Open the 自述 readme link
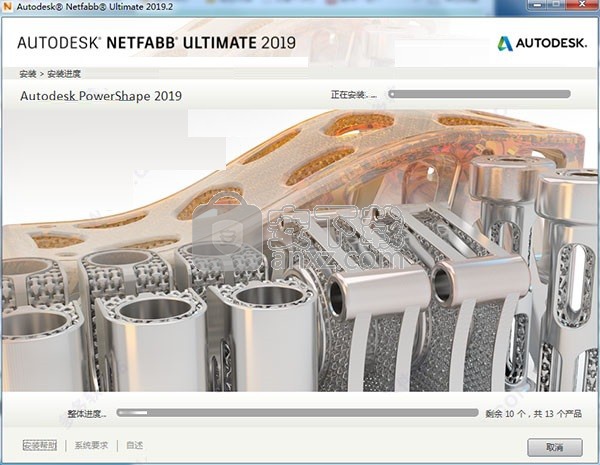This screenshot has height=465, width=600. pos(135,445)
